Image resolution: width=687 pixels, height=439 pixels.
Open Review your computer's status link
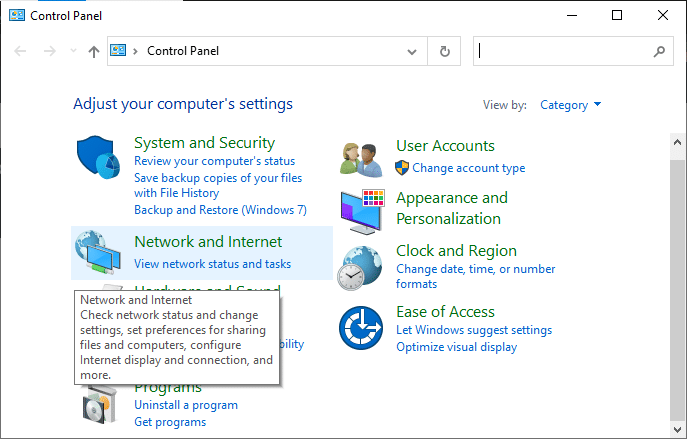pyautogui.click(x=214, y=161)
